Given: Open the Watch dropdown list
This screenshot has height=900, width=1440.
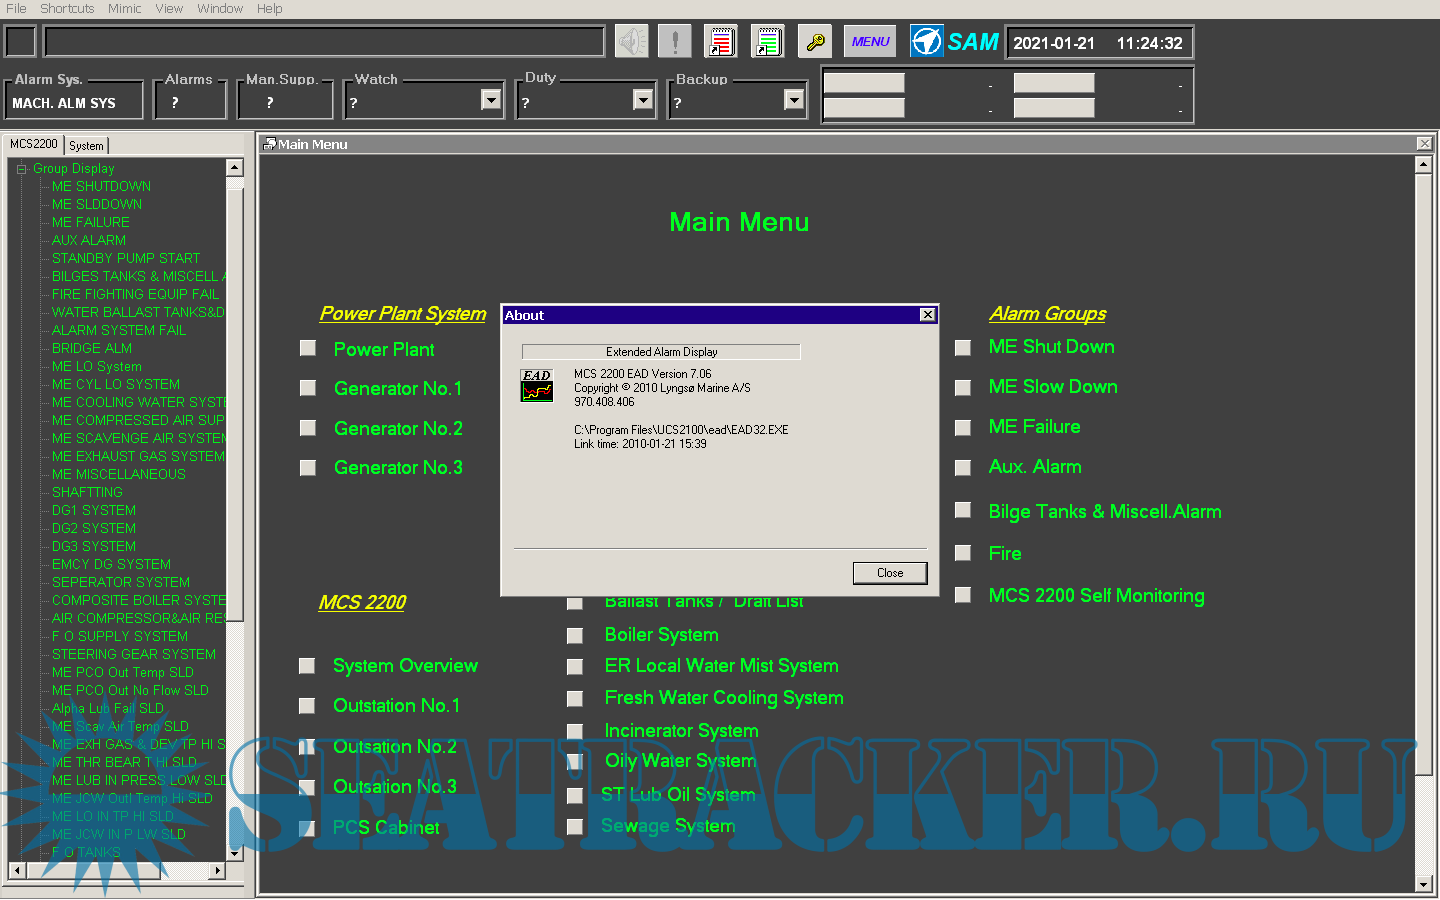Looking at the screenshot, I should coord(490,100).
